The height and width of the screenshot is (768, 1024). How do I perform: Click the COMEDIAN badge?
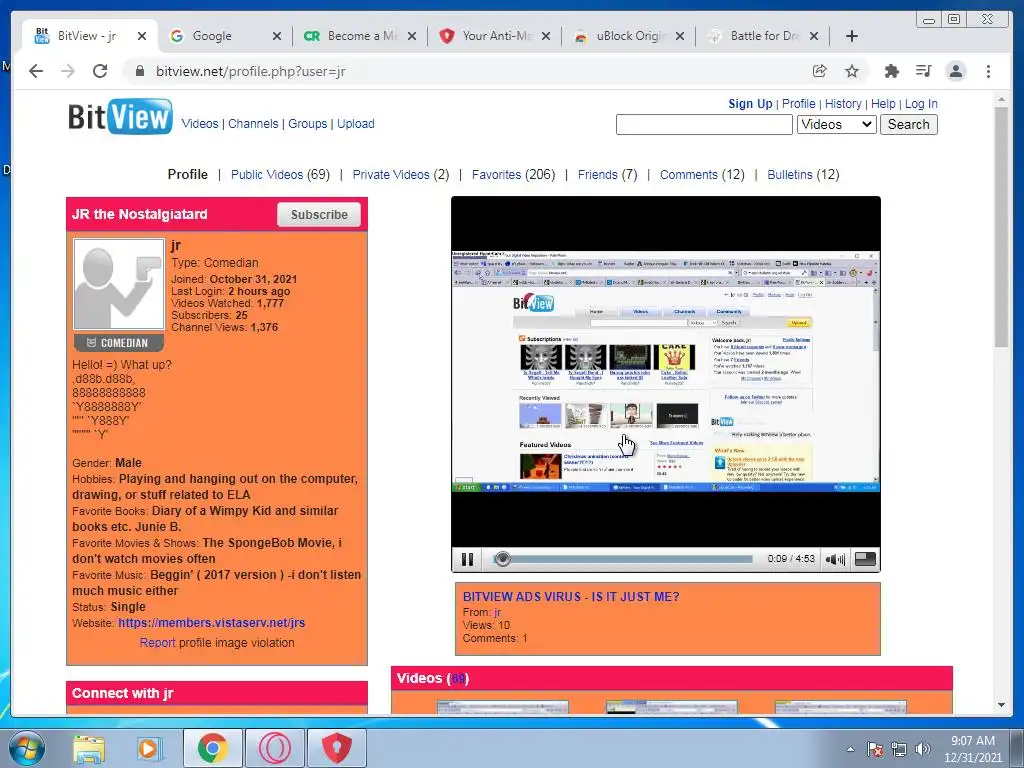[119, 343]
